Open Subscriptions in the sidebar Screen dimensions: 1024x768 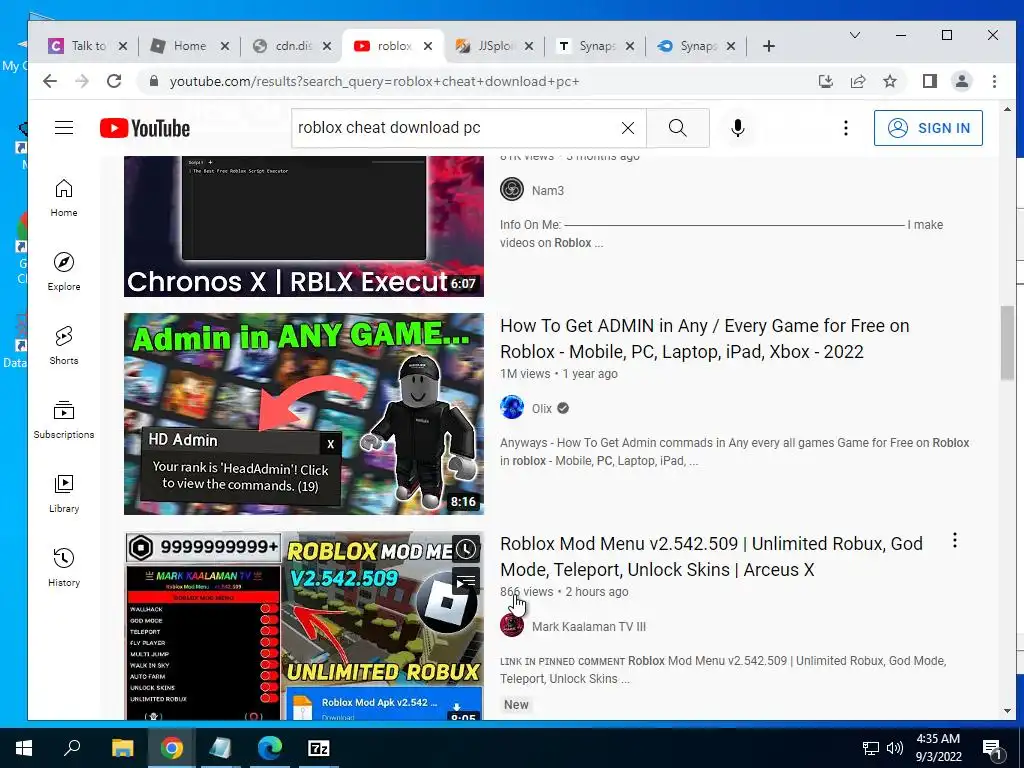[x=64, y=419]
